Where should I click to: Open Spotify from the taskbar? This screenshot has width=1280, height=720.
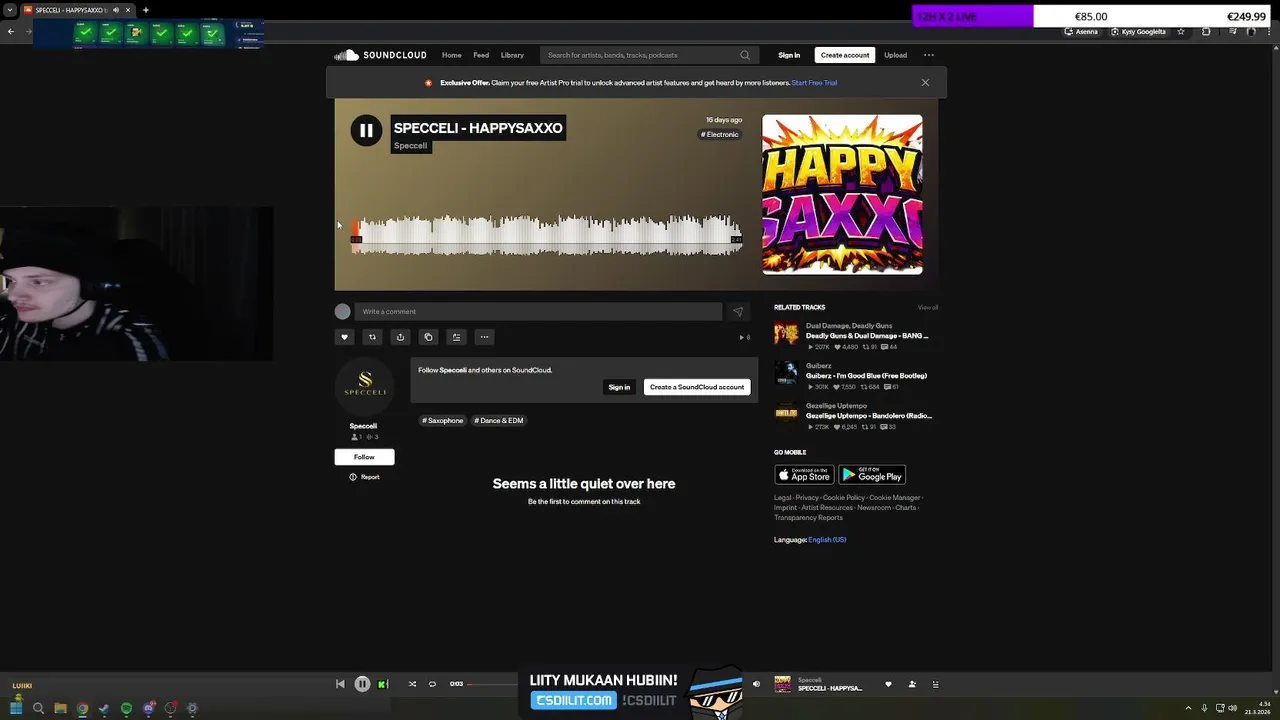pyautogui.click(x=126, y=708)
